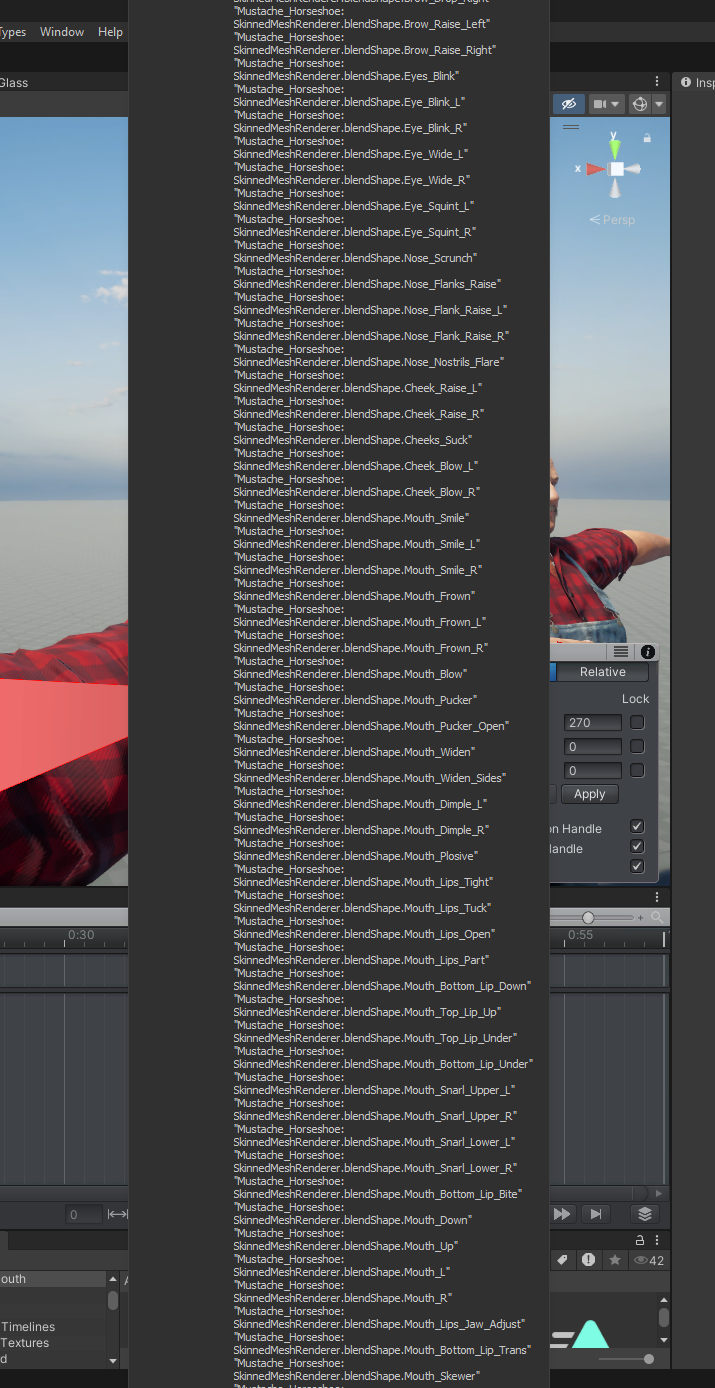Click the green Y axis cone
715x1388 pixels.
pyautogui.click(x=615, y=148)
